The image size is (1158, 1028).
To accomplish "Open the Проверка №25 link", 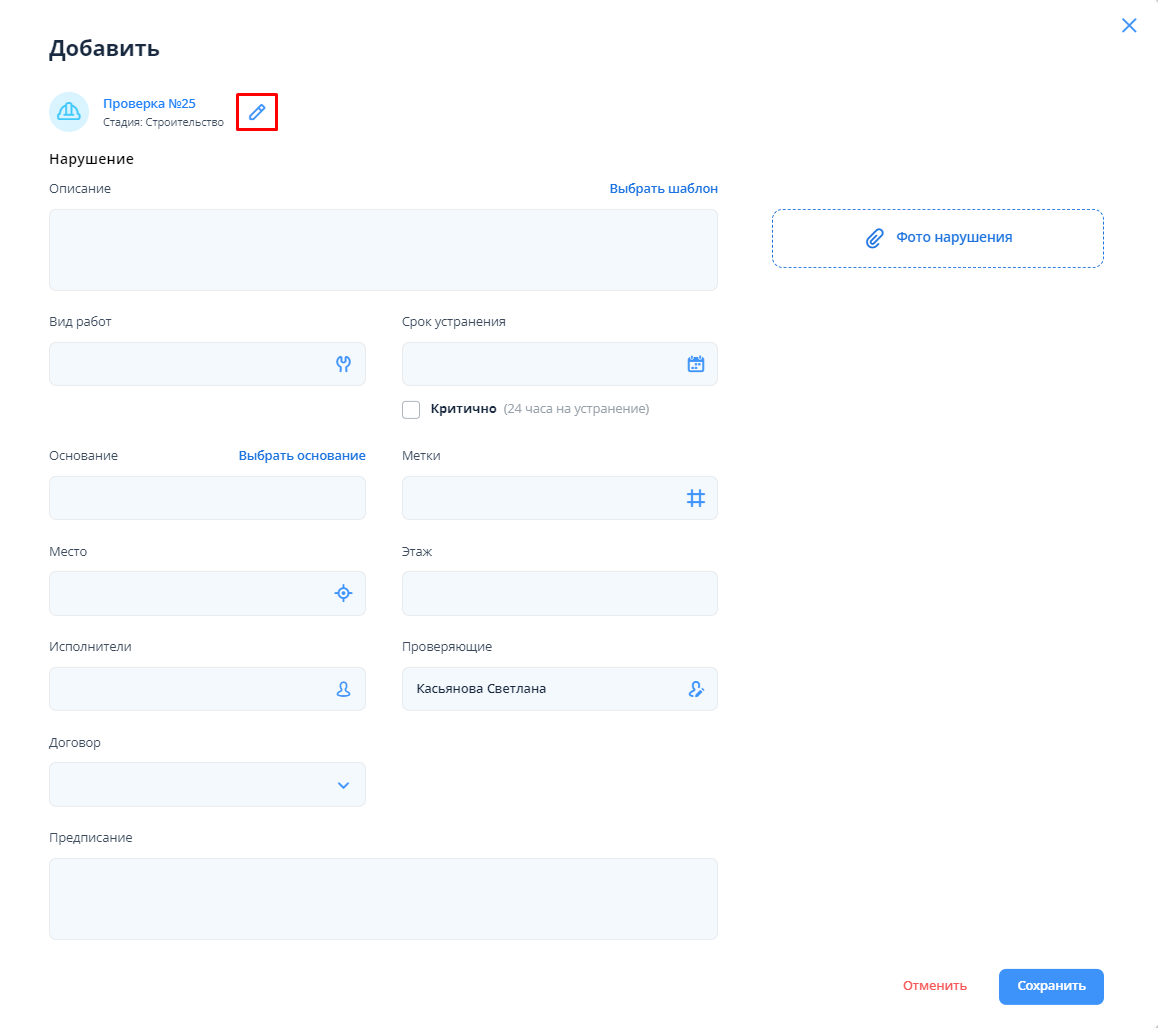I will (x=149, y=103).
